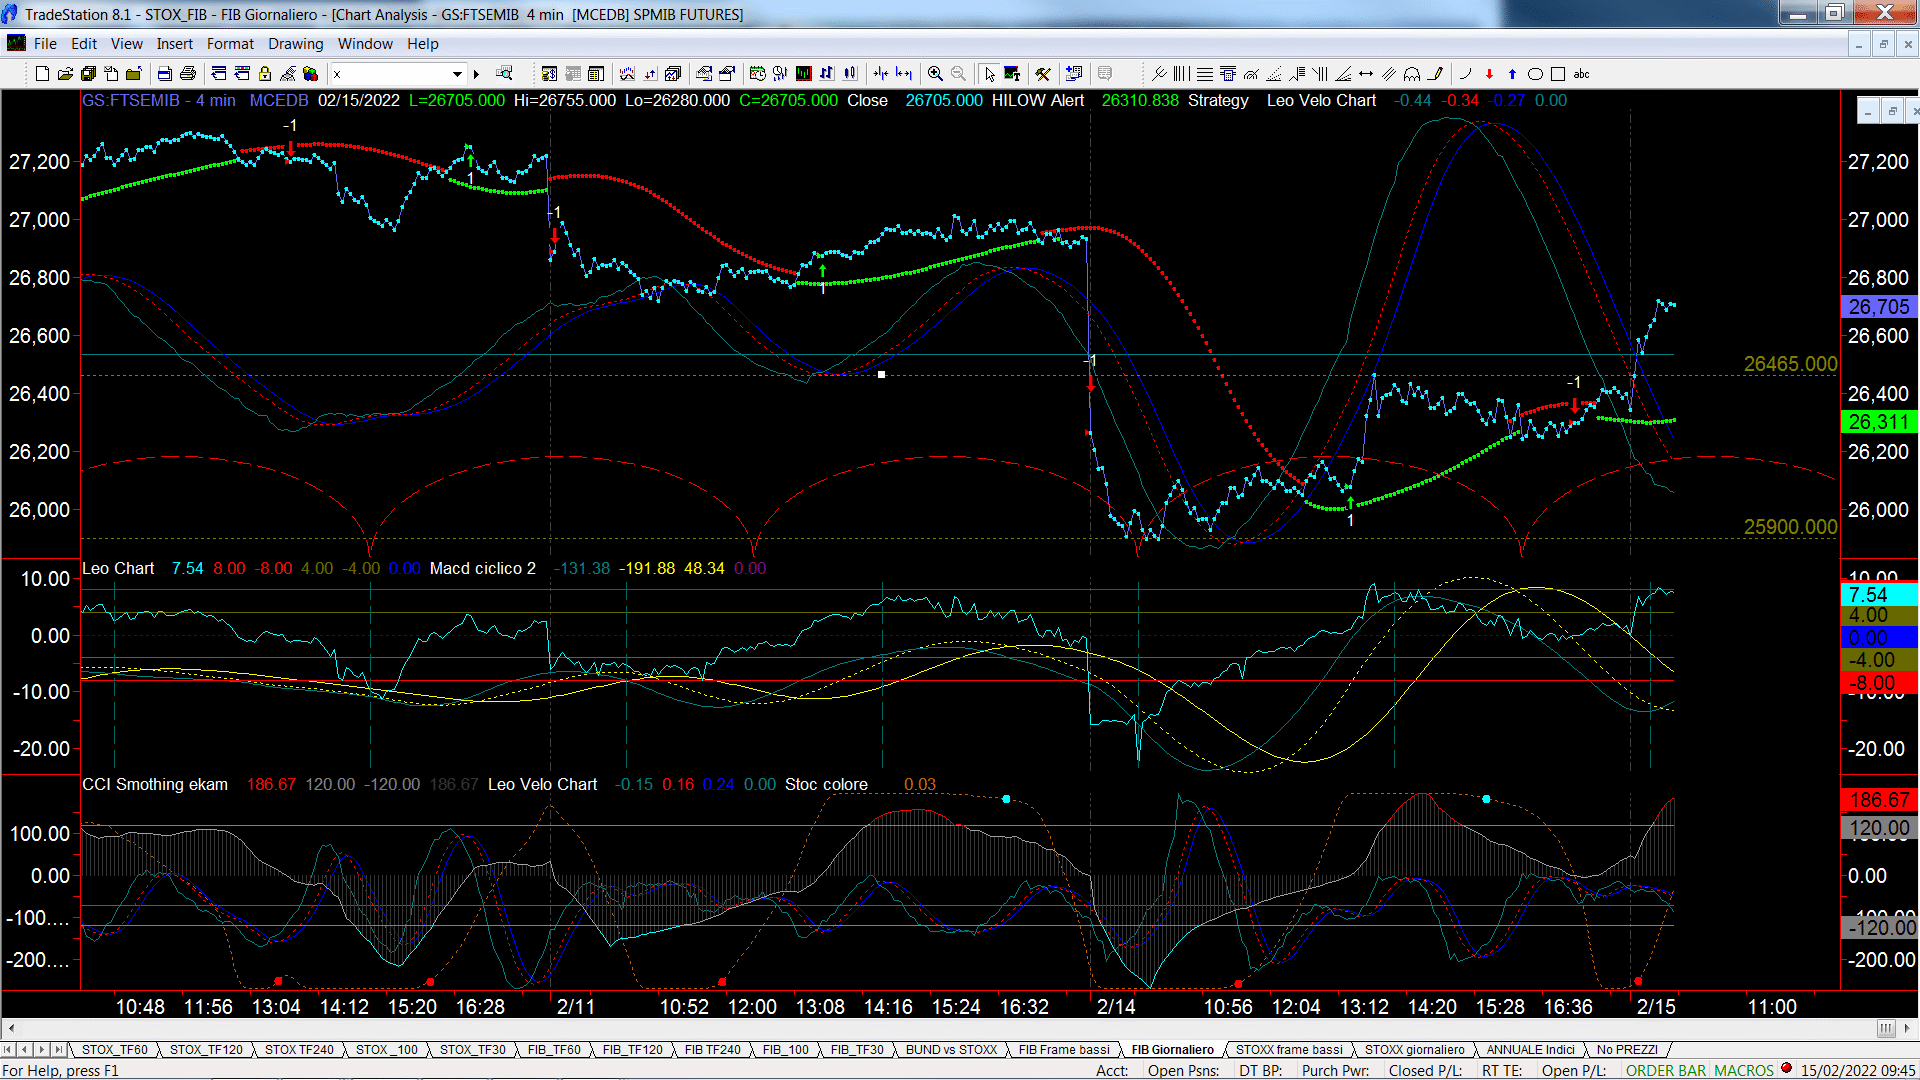The width and height of the screenshot is (1920, 1080).
Task: Open the Window menu
Action: (365, 44)
